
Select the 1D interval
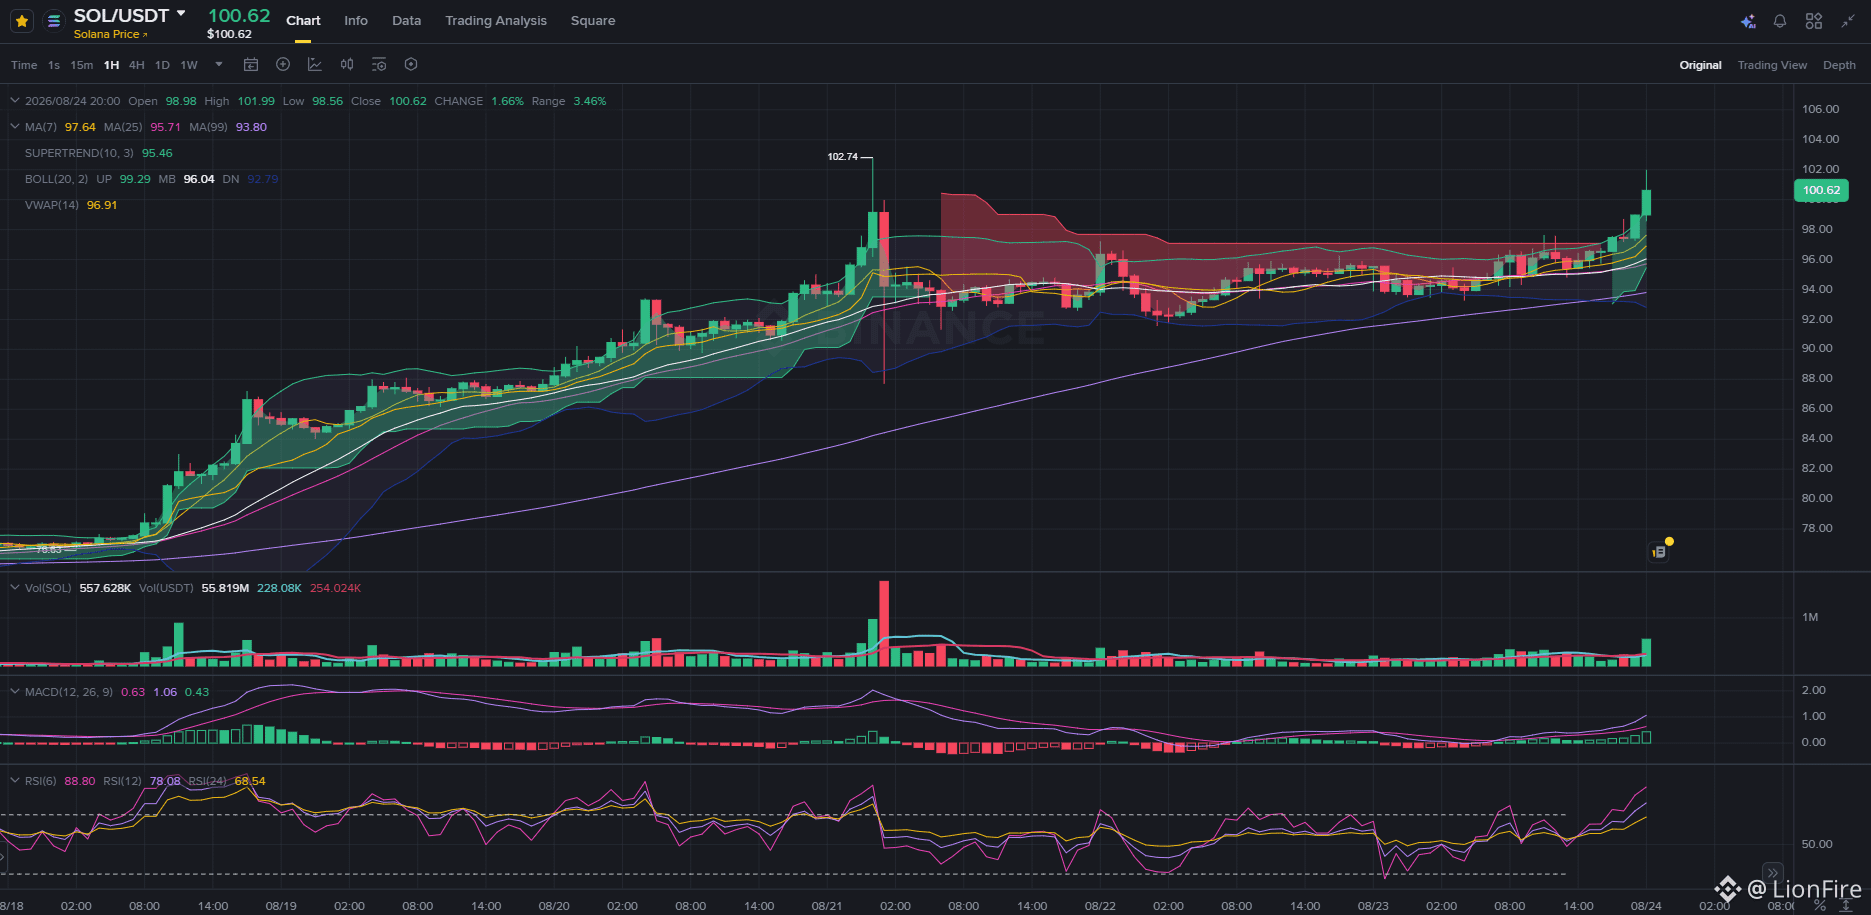(162, 65)
